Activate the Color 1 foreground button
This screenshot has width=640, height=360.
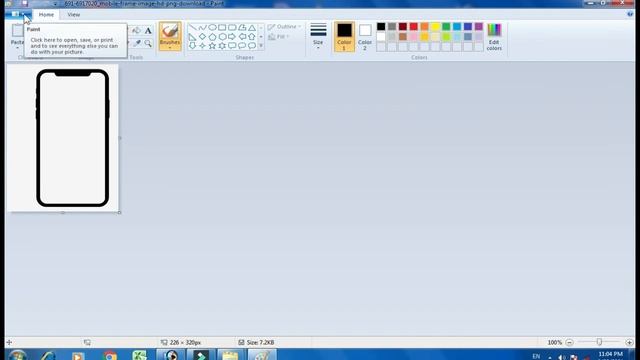click(x=344, y=37)
